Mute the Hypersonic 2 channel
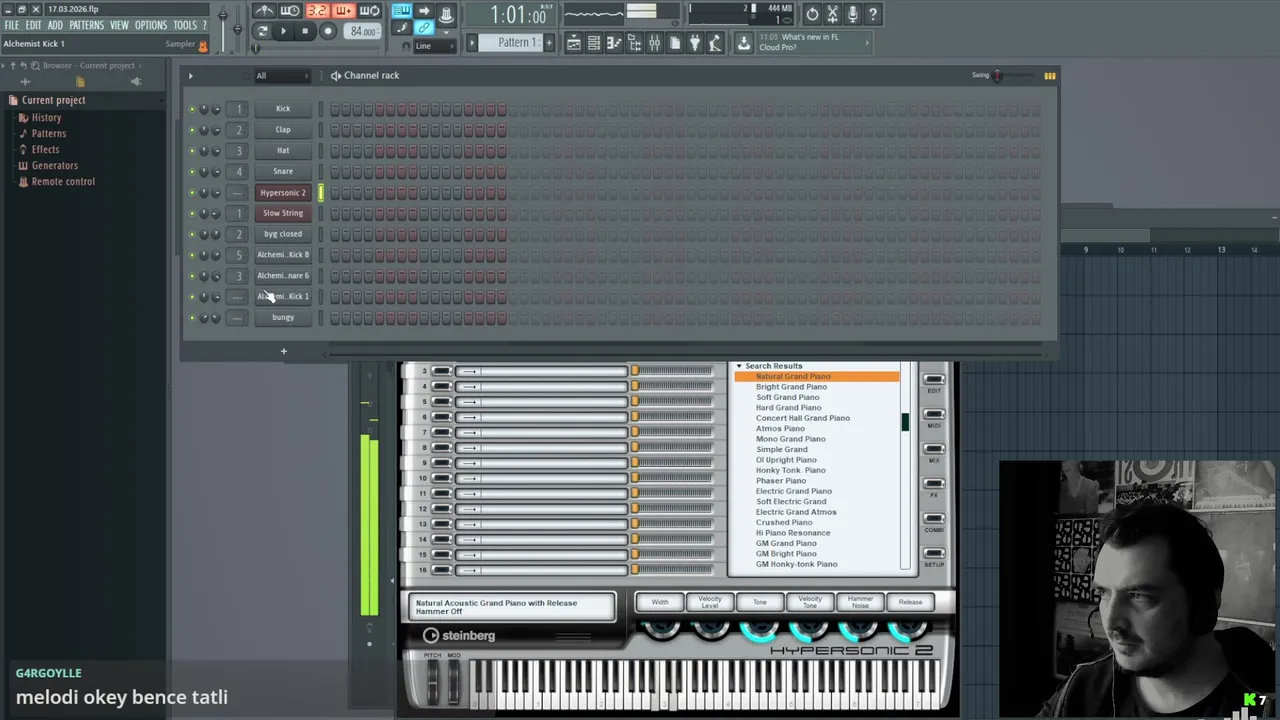 tap(192, 193)
